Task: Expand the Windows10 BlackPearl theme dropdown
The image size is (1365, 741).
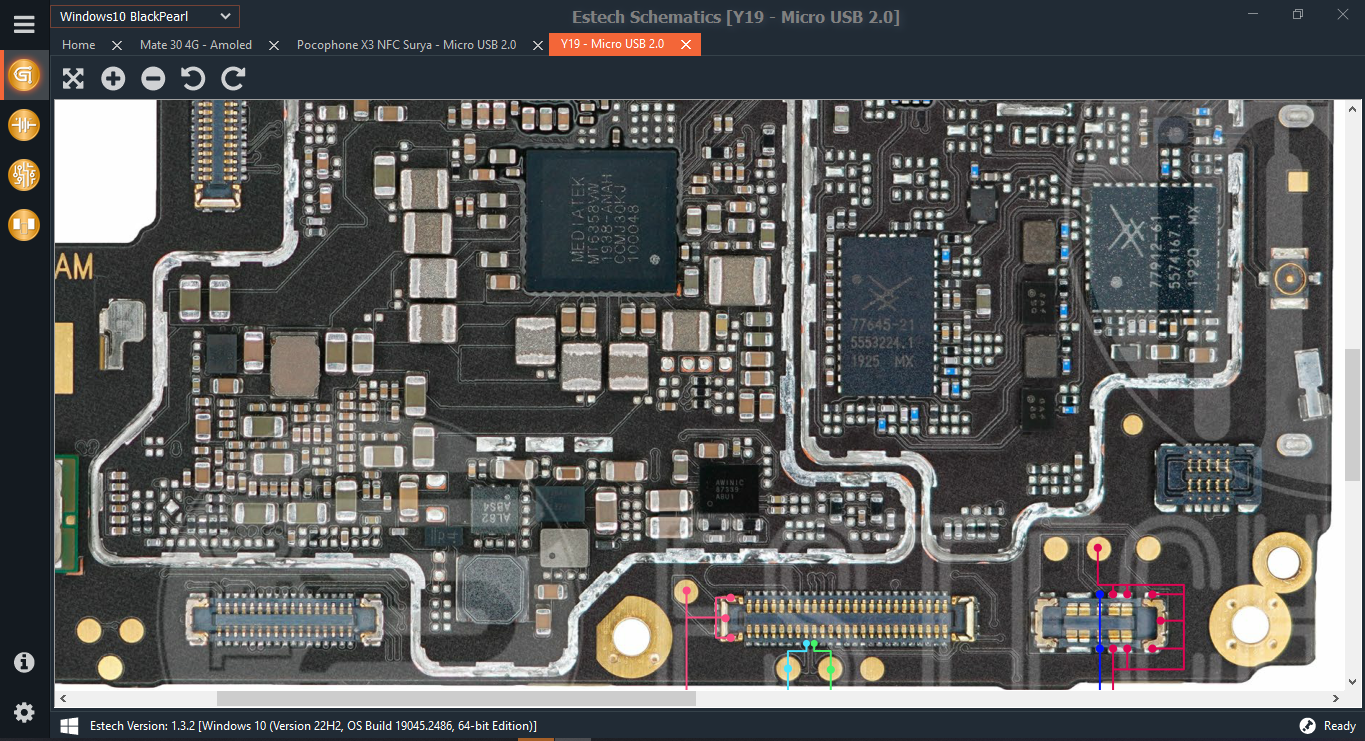Action: [145, 16]
